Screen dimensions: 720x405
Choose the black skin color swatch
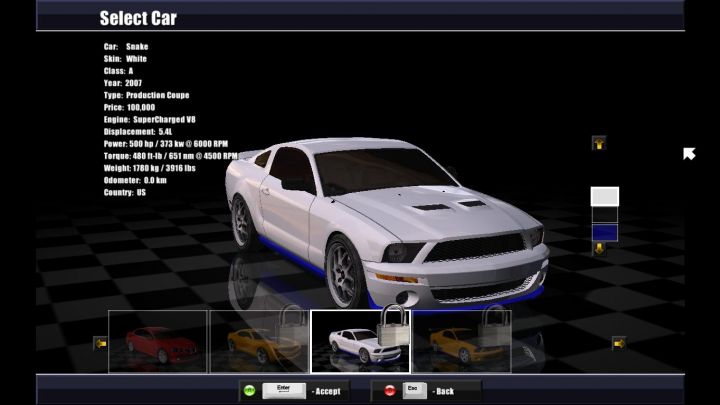(x=604, y=215)
